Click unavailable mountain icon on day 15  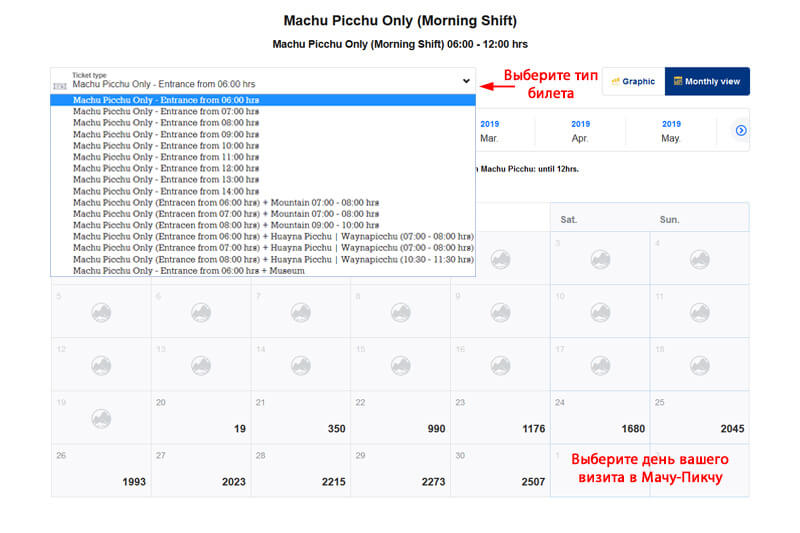tap(401, 366)
